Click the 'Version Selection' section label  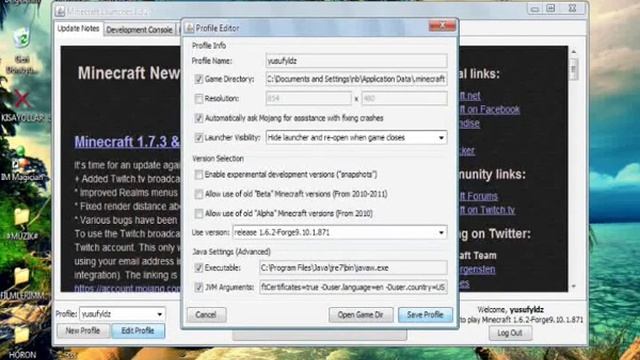point(218,158)
